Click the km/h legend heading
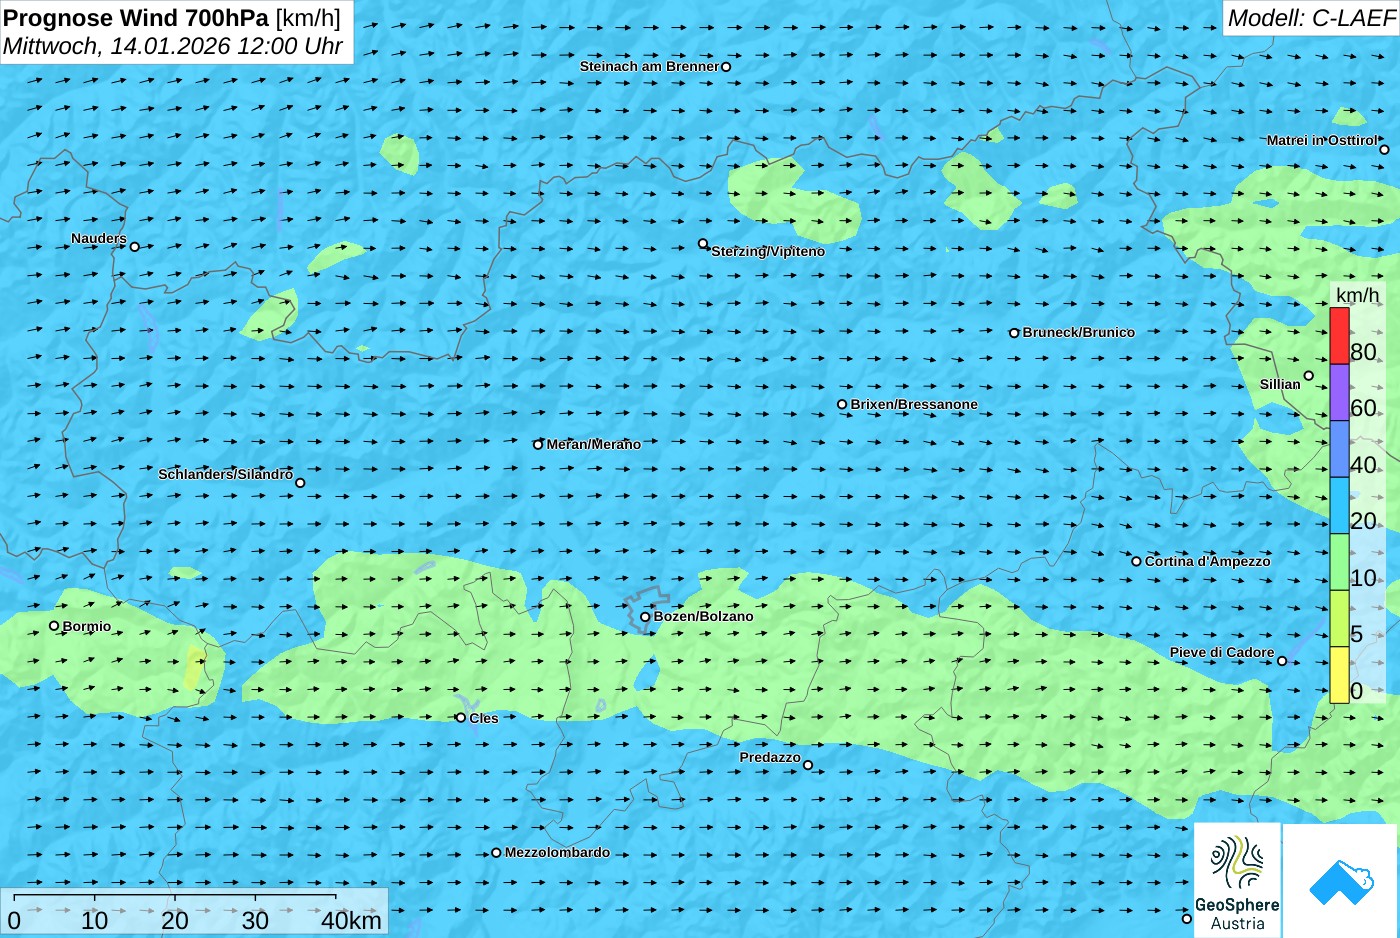The image size is (1400, 938). [1357, 295]
